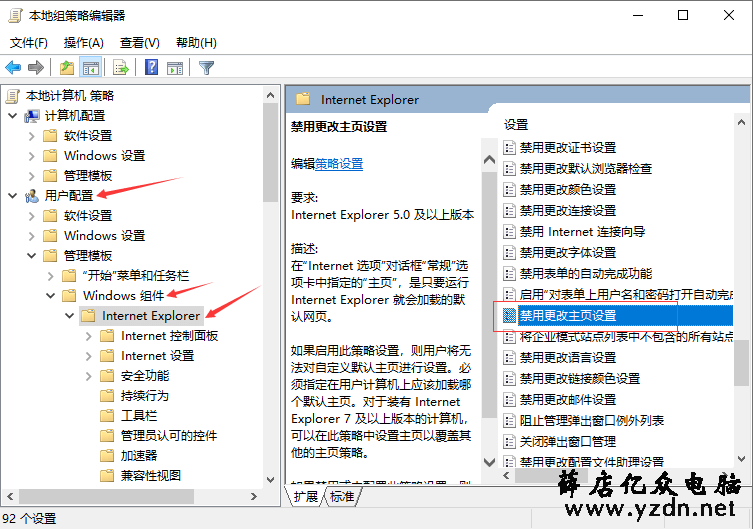Expand 管理模板 under 计算机配置
Screen dimensions: 753x529
(x=32, y=176)
